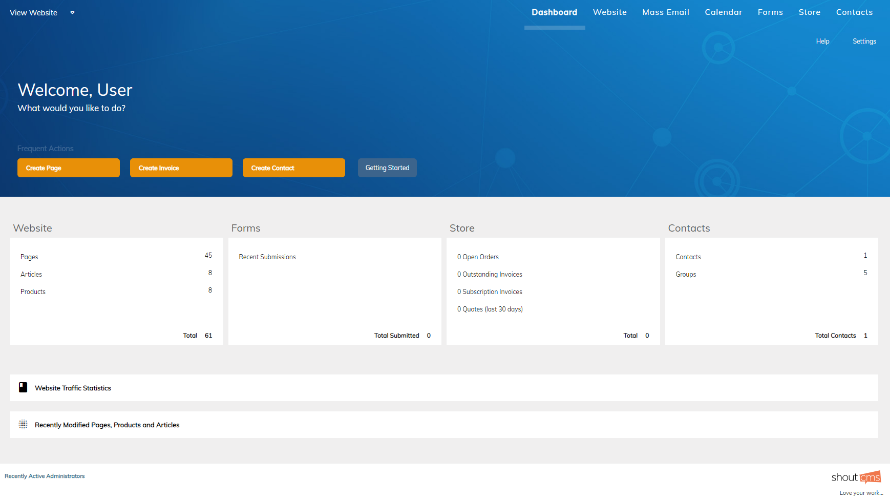Open the Groups row in Contacts card
Screen dimensions: 890x500
(771, 274)
